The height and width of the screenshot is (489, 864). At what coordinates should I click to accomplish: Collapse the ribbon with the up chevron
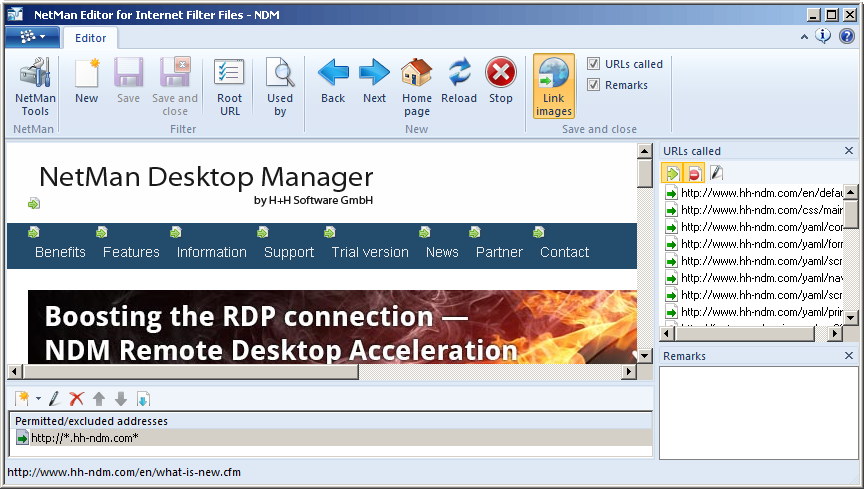803,37
